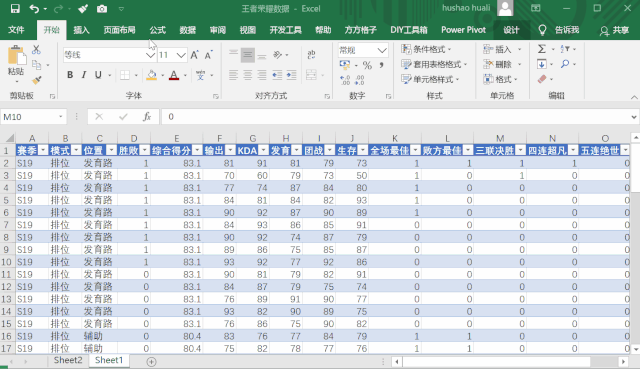Align text to the left
This screenshot has height=369, width=640.
(233, 75)
